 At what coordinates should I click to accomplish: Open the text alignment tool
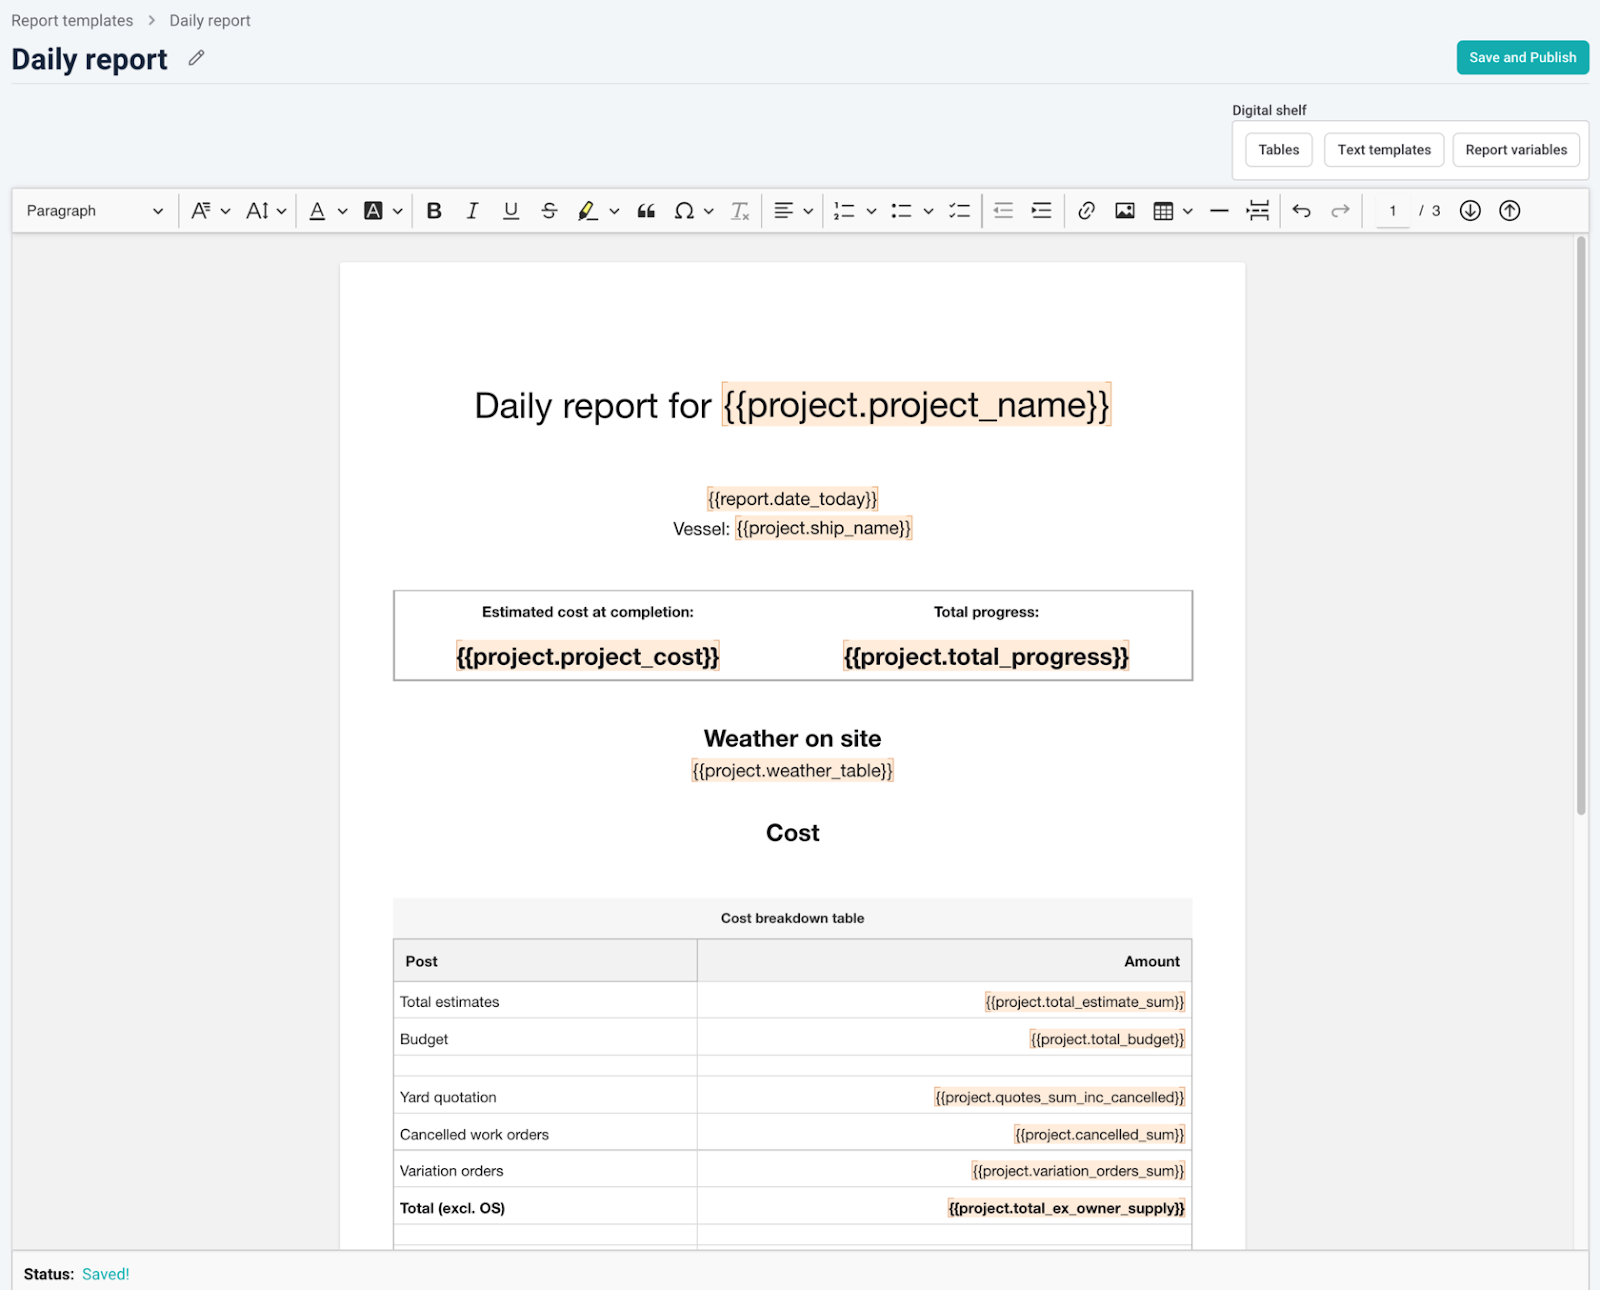[784, 211]
